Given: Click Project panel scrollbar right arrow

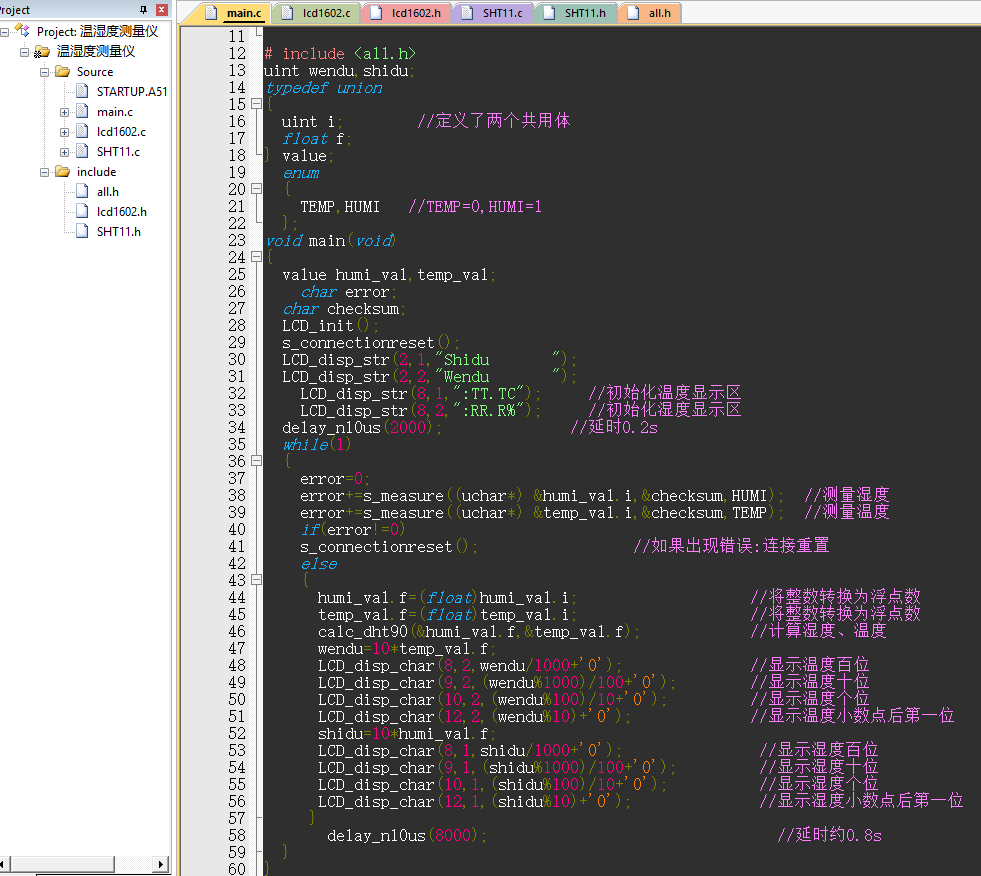Looking at the screenshot, I should click(161, 863).
